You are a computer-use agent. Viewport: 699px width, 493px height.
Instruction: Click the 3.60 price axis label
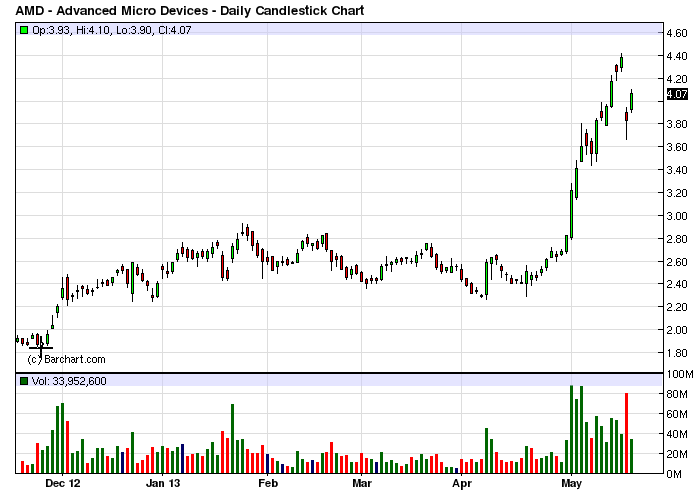click(x=677, y=147)
